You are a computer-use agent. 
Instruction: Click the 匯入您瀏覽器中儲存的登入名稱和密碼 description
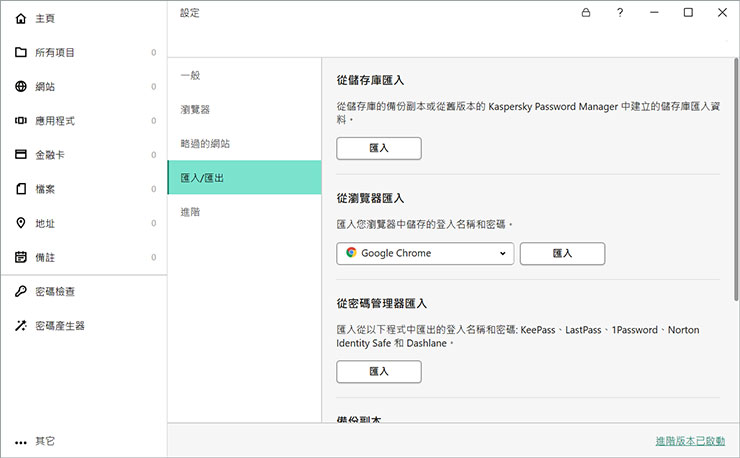pyautogui.click(x=424, y=224)
